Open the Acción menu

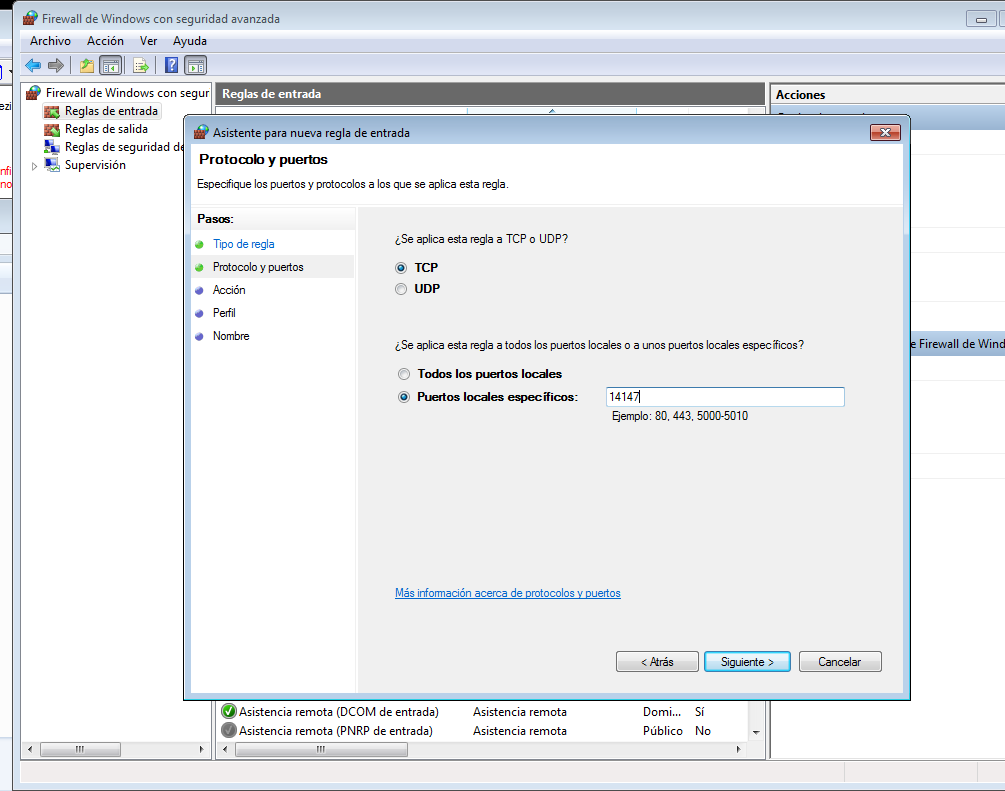click(x=105, y=41)
